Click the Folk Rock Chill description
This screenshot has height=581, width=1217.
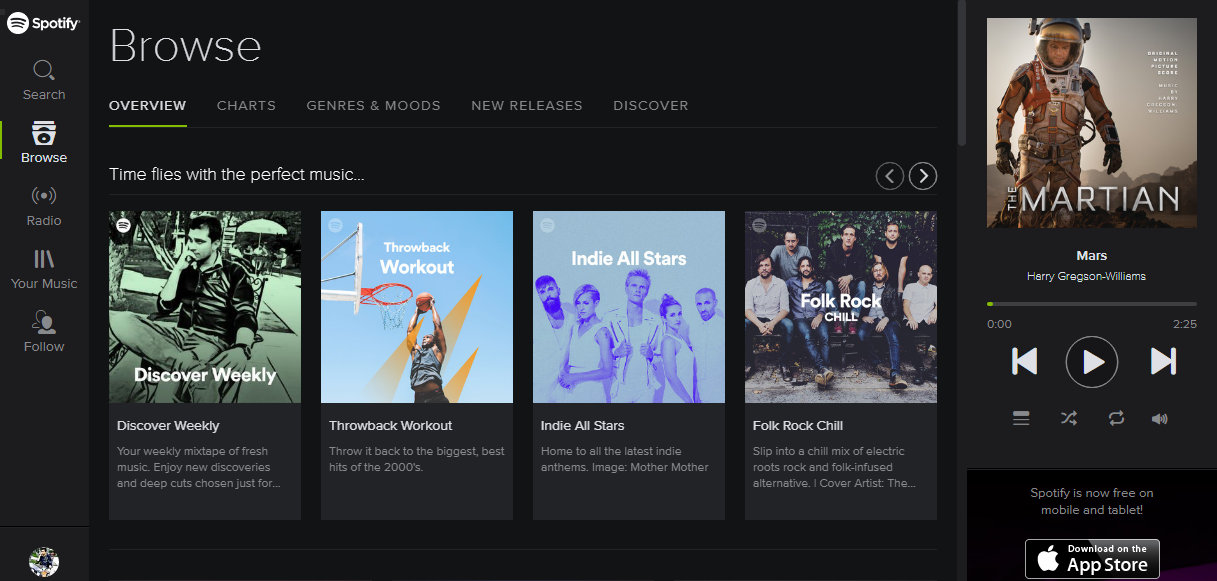pos(834,467)
